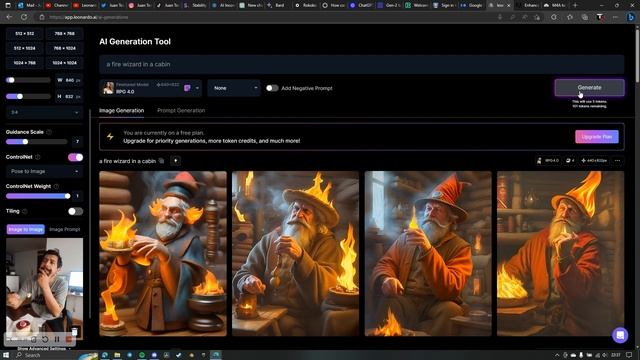640x360 pixels.
Task: Open third wizard image with red pointed hat
Action: pos(428,253)
